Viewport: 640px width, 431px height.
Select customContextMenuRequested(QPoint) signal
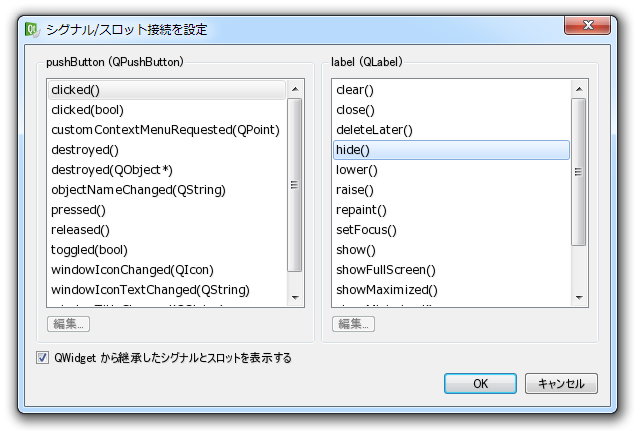pyautogui.click(x=167, y=130)
